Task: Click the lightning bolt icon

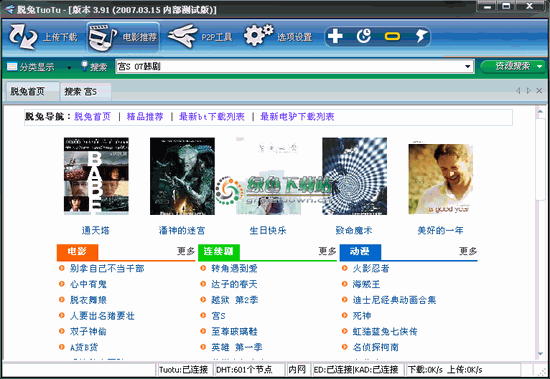Action: pyautogui.click(x=421, y=36)
